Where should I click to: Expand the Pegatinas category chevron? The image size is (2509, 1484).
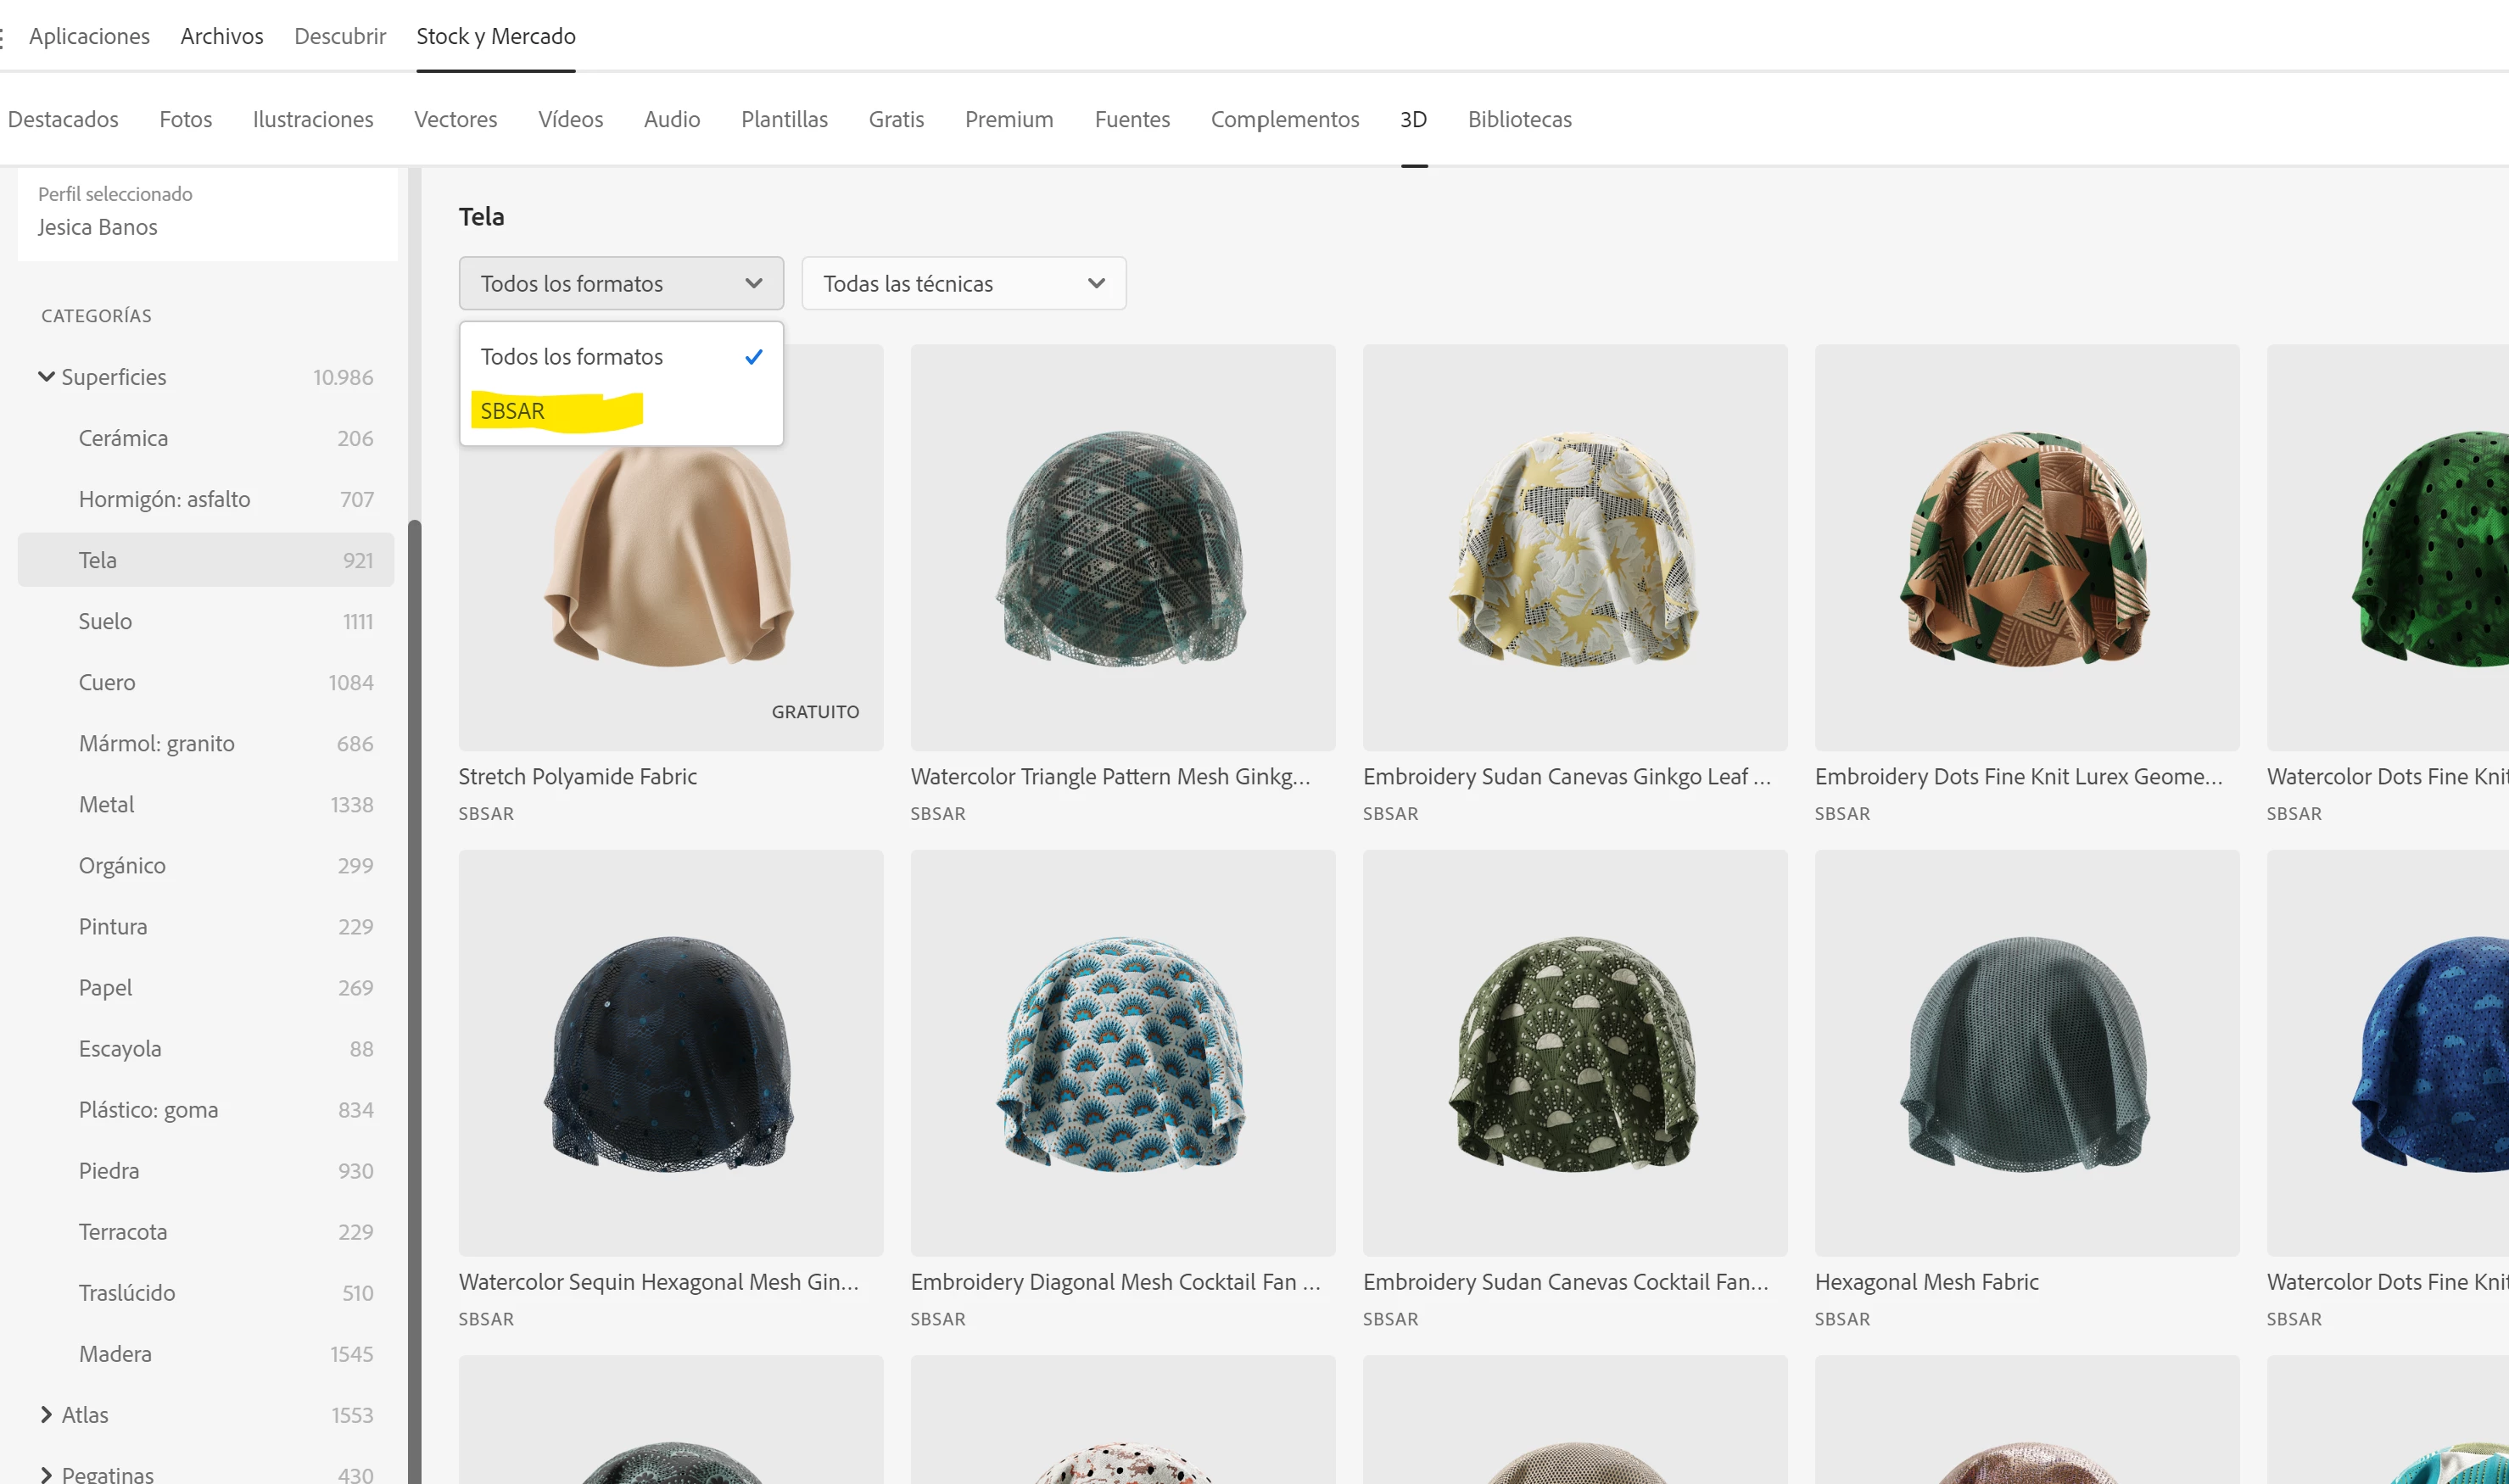pyautogui.click(x=46, y=1474)
